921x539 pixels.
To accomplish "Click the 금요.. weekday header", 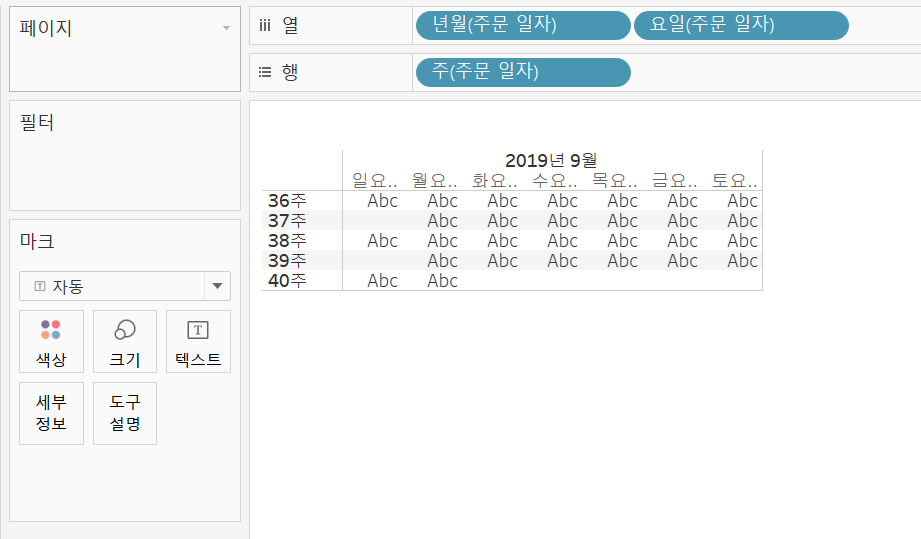I will 674,180.
